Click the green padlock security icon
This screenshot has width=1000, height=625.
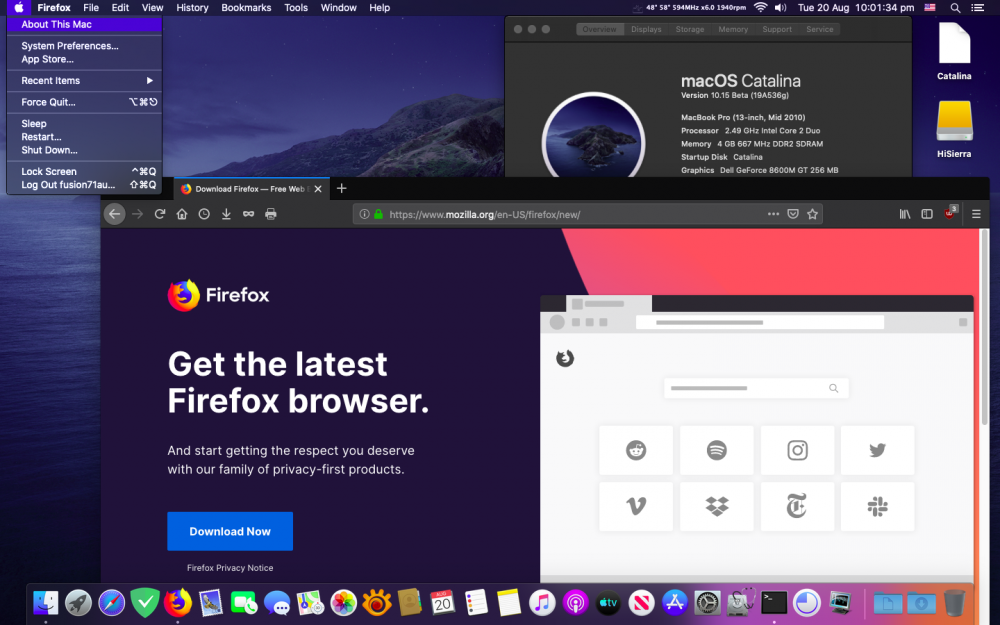click(x=378, y=214)
